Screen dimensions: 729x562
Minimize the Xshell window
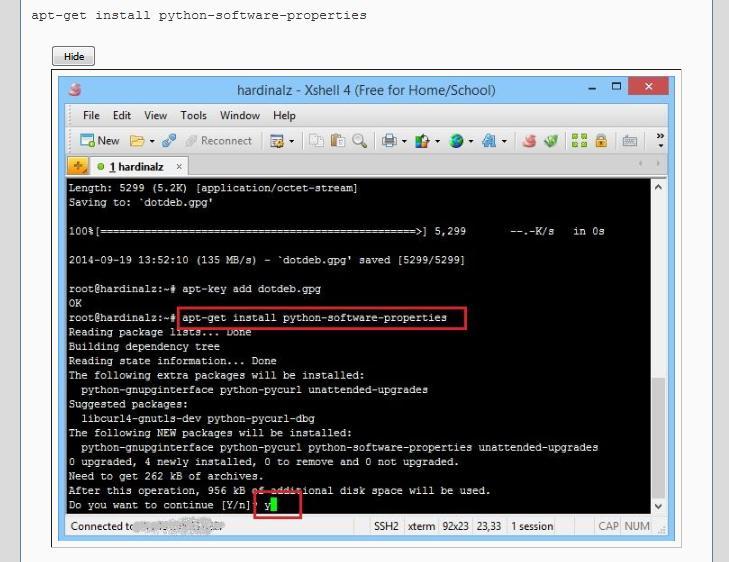tap(592, 87)
